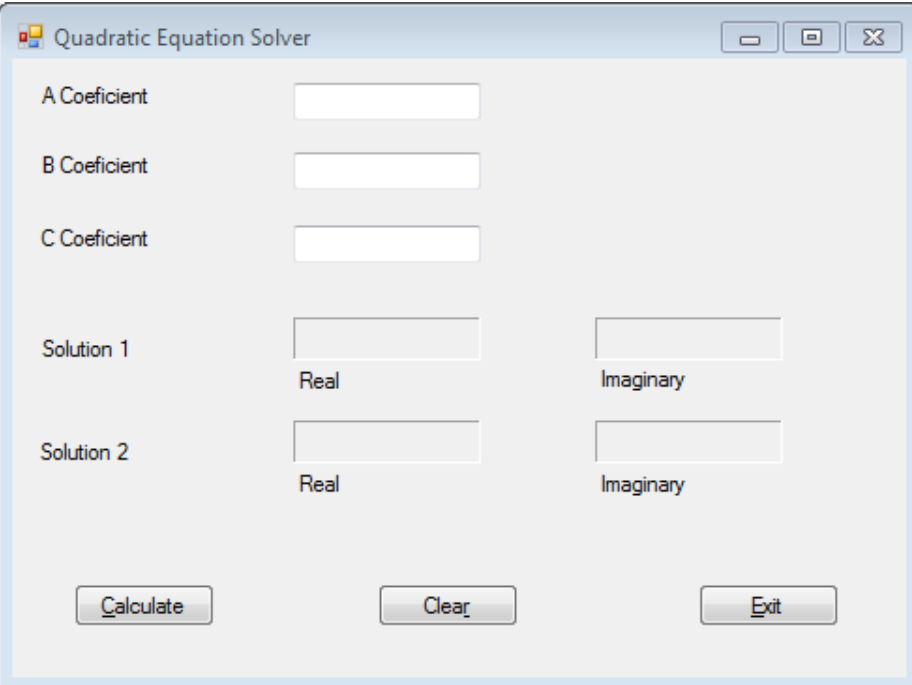
Task: Click inside the C Coefficient input box
Action: (x=385, y=242)
